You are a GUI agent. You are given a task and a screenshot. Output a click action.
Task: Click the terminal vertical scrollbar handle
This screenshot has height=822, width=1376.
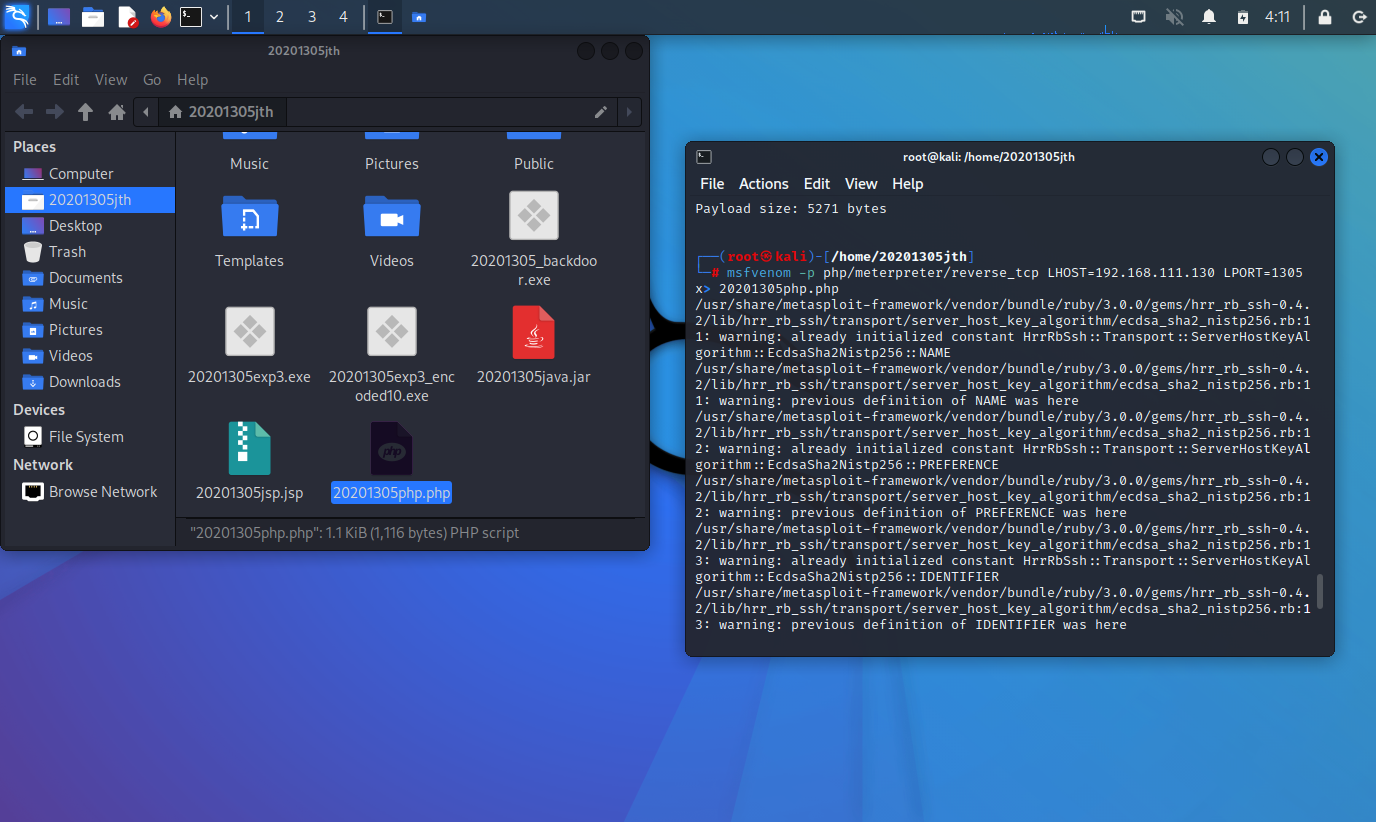pyautogui.click(x=1320, y=591)
